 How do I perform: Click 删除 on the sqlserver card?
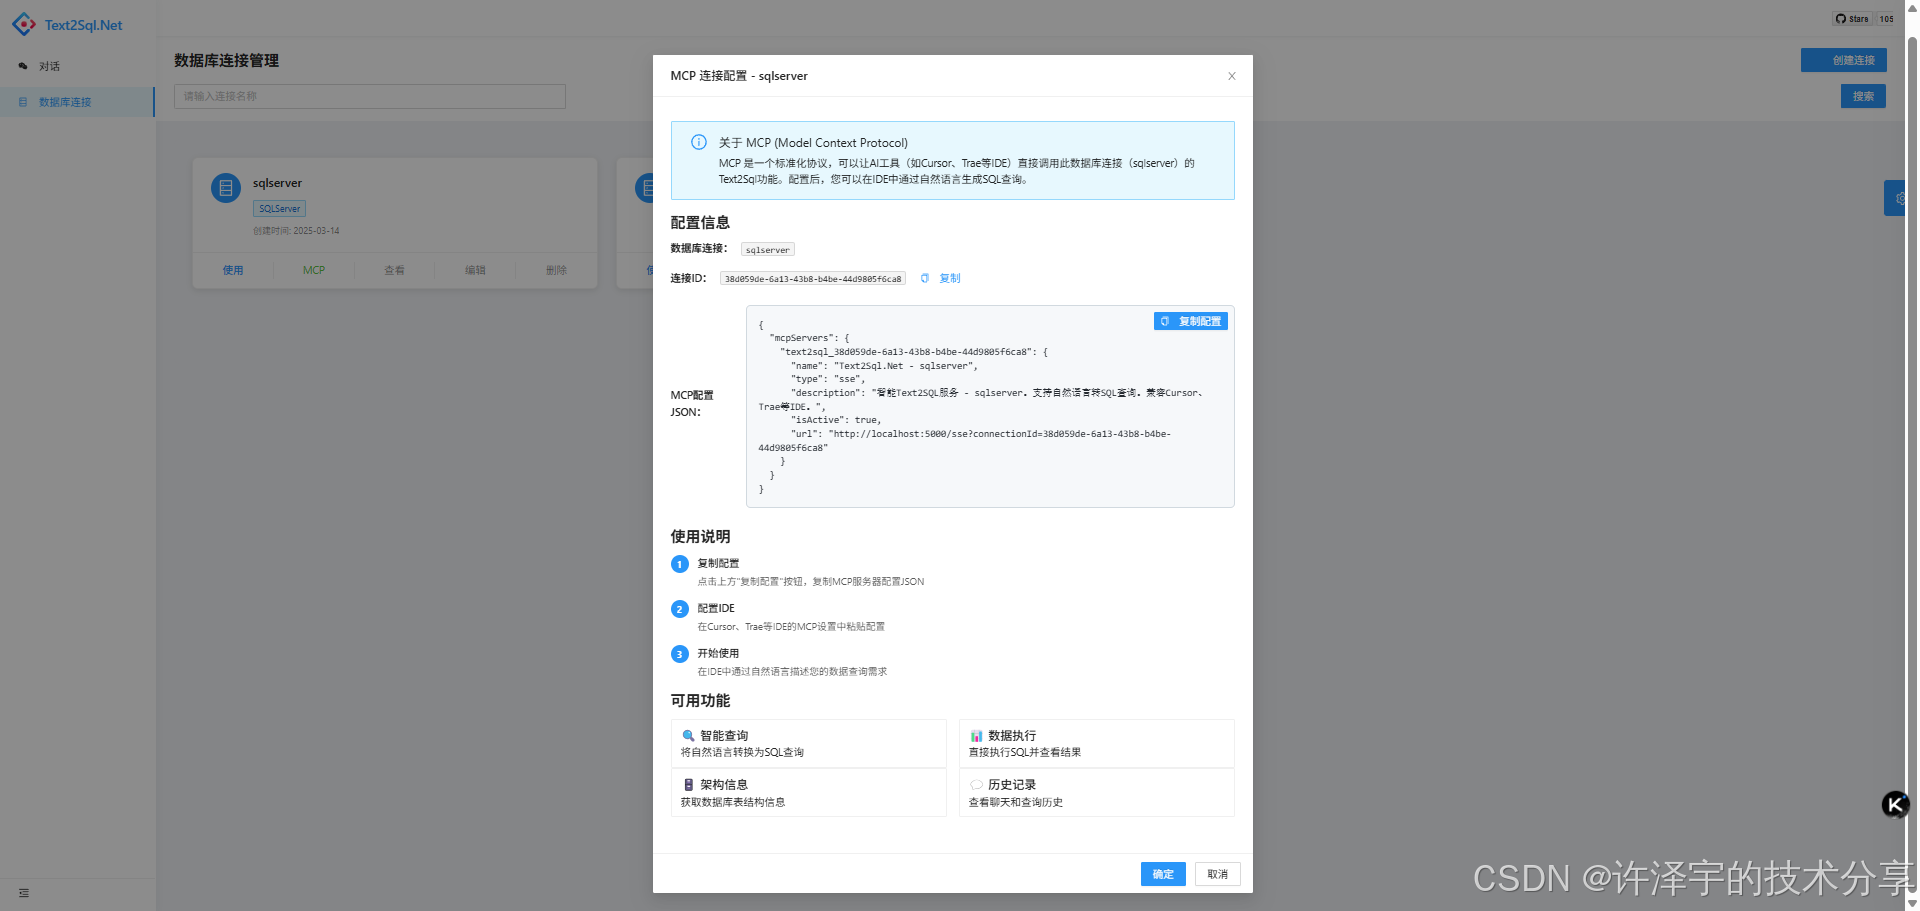[x=557, y=270]
